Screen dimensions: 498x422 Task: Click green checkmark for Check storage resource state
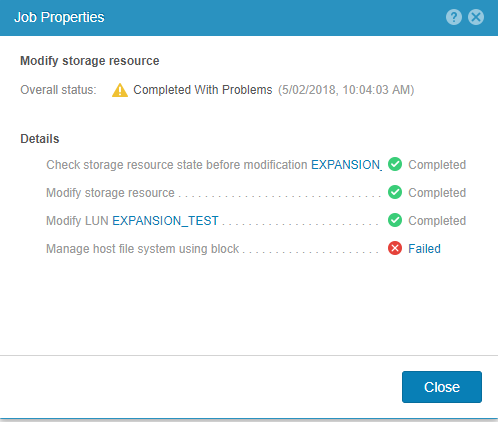395,164
